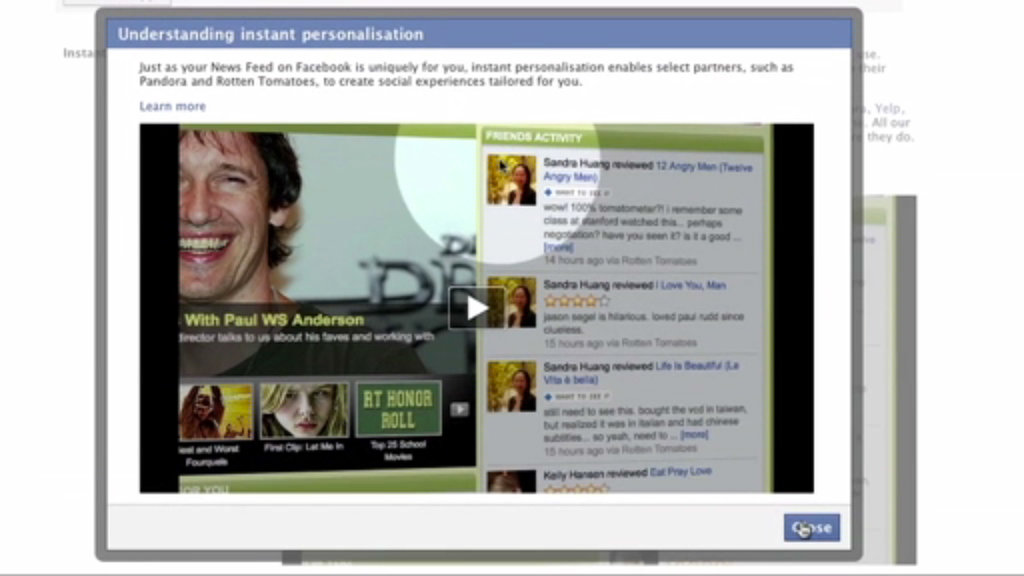The width and height of the screenshot is (1024, 576).
Task: Open the First Clip: Let Me In thumbnail
Action: (x=304, y=411)
